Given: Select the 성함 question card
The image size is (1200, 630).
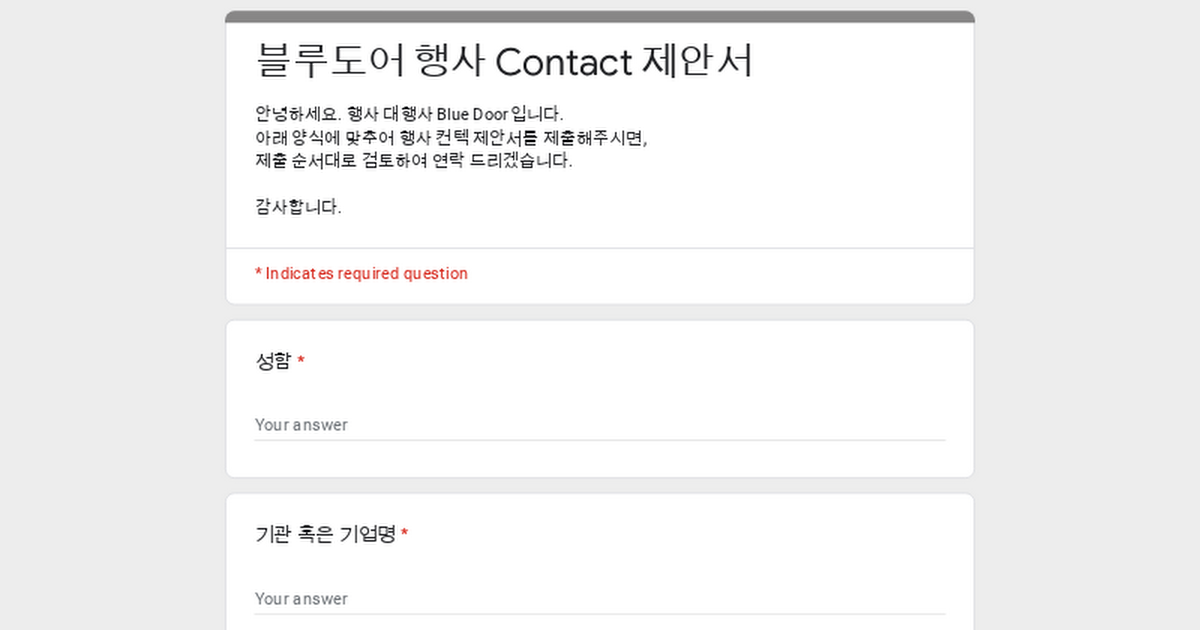Looking at the screenshot, I should point(600,398).
